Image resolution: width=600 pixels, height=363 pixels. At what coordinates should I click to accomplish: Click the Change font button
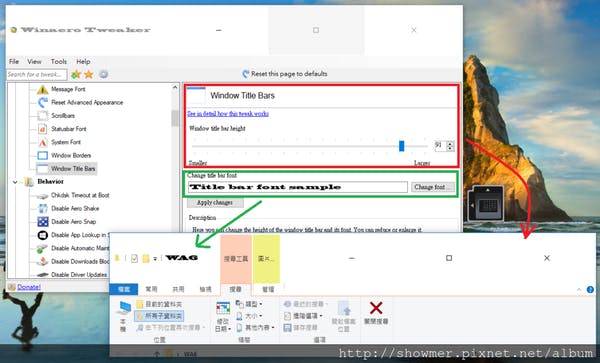click(x=433, y=187)
